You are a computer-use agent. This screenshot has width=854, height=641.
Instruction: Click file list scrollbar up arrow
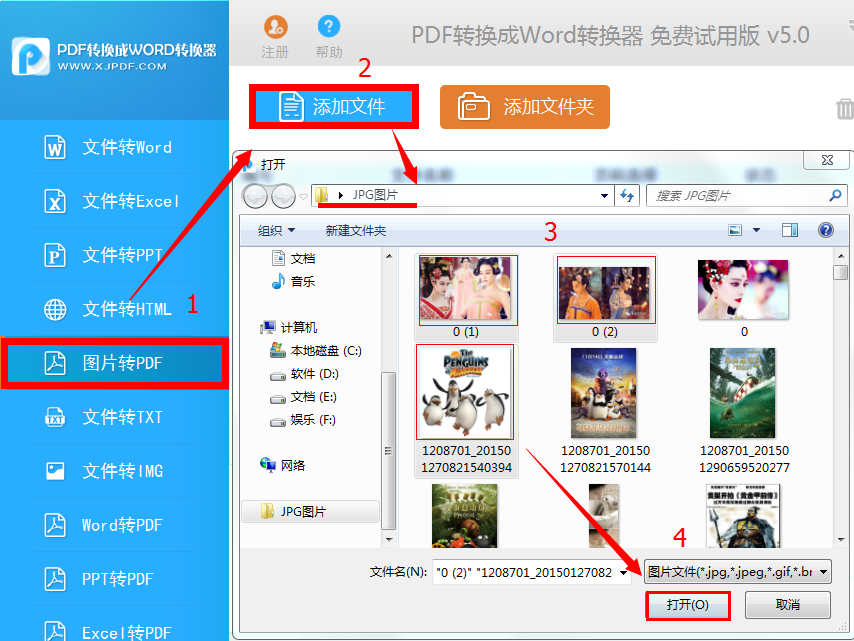(x=840, y=255)
